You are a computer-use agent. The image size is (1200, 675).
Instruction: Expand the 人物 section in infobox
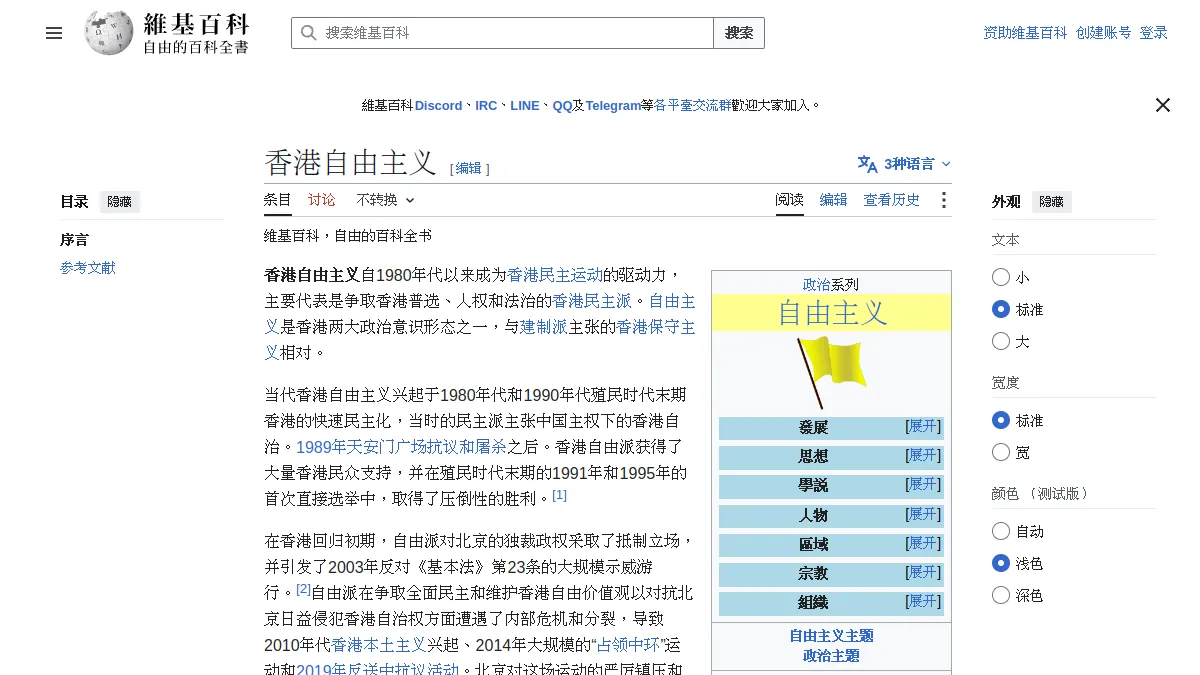[x=923, y=514]
